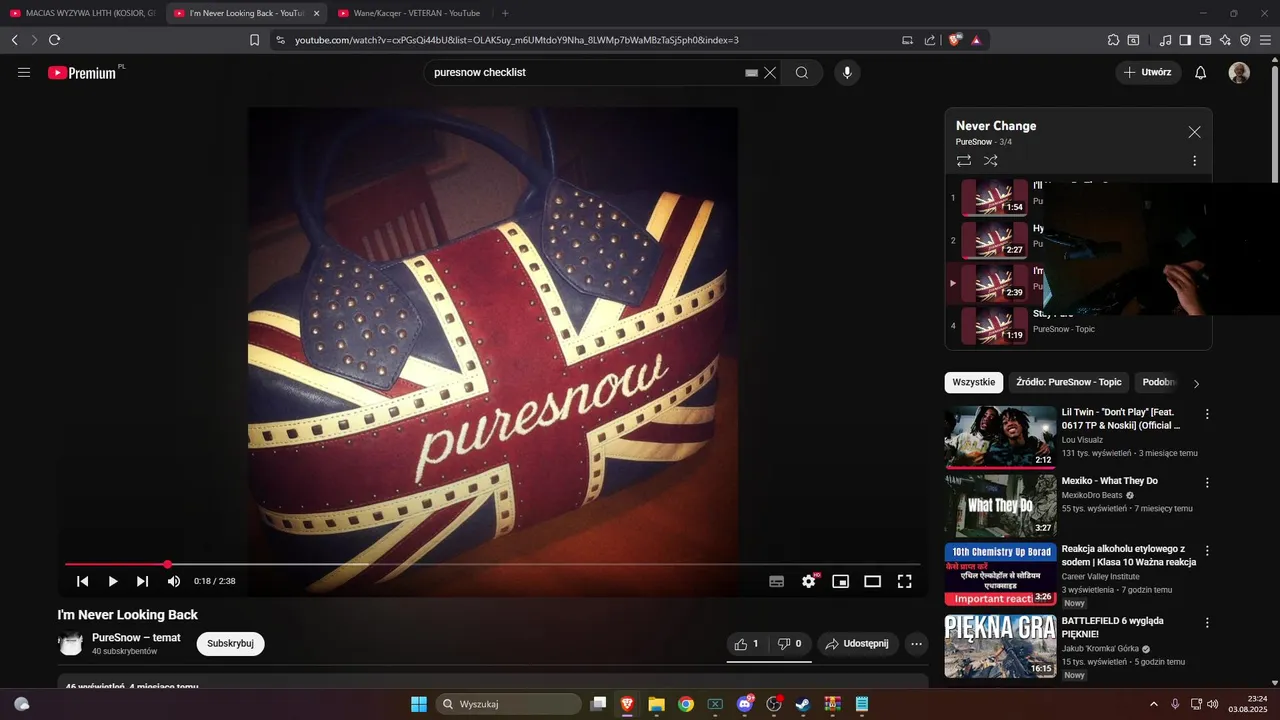The image size is (1280, 720).
Task: Skip to the previous video
Action: tap(83, 581)
